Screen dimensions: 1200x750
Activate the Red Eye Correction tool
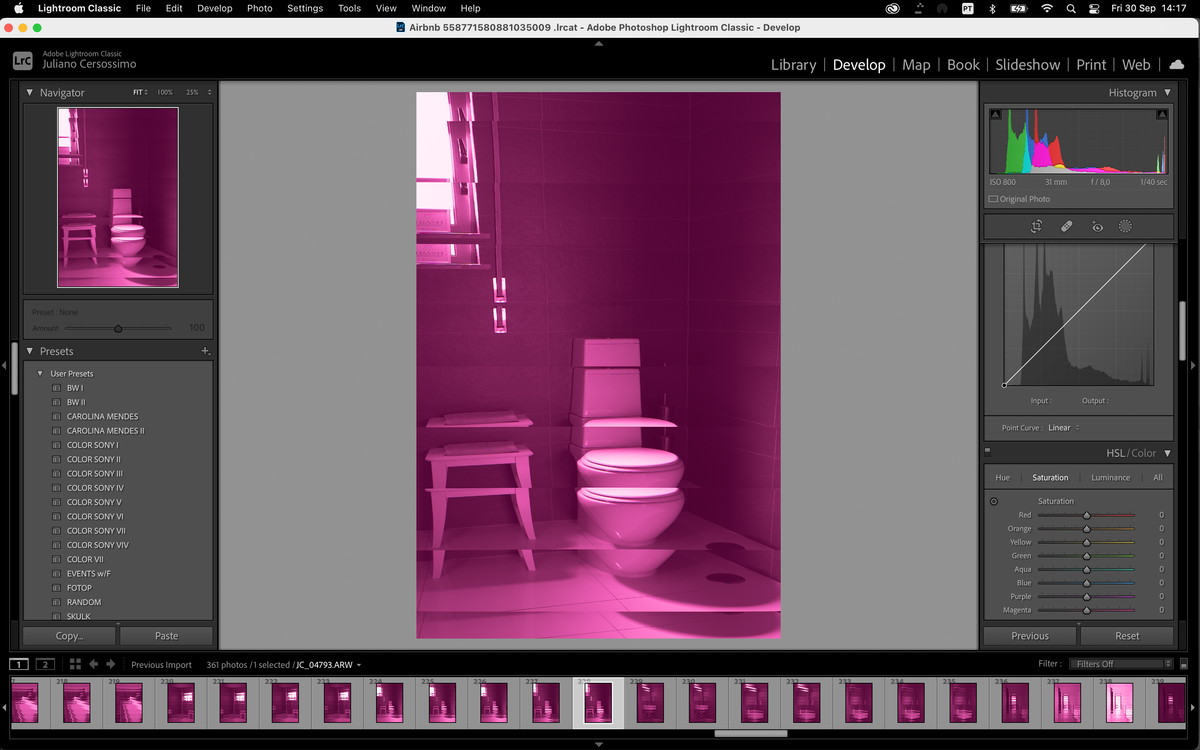[x=1097, y=227]
